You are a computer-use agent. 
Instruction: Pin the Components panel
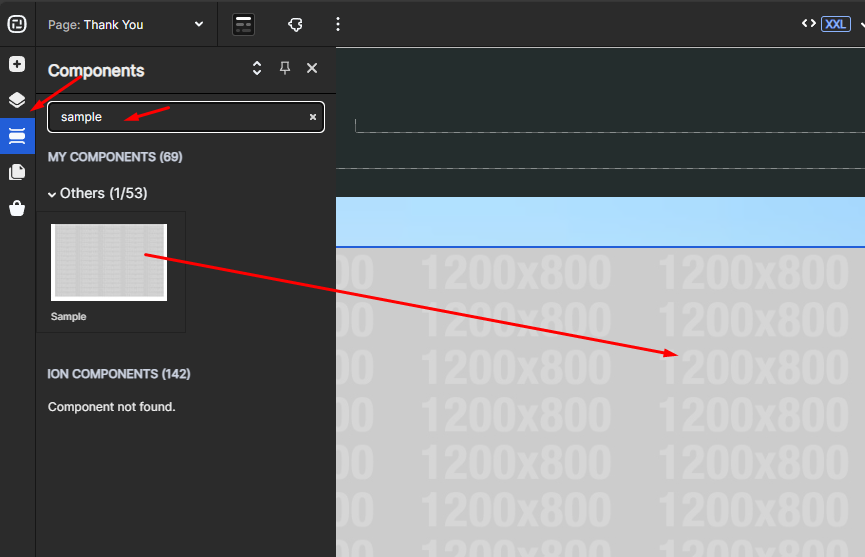pyautogui.click(x=285, y=68)
